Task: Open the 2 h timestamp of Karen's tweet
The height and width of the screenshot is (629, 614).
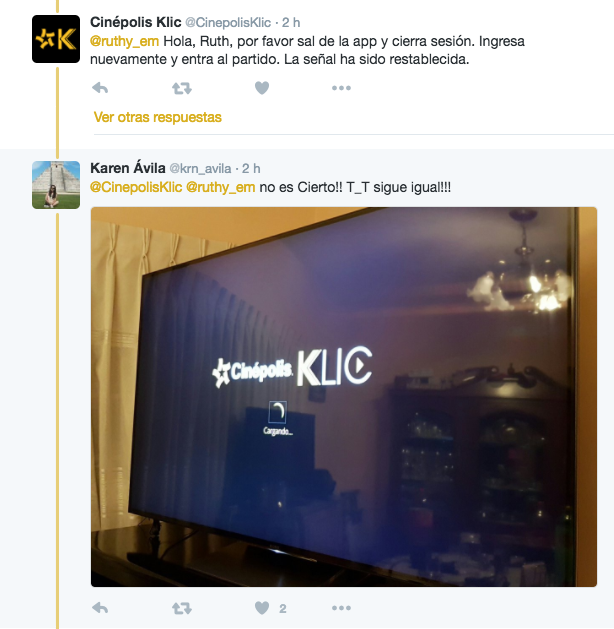Action: pos(251,168)
